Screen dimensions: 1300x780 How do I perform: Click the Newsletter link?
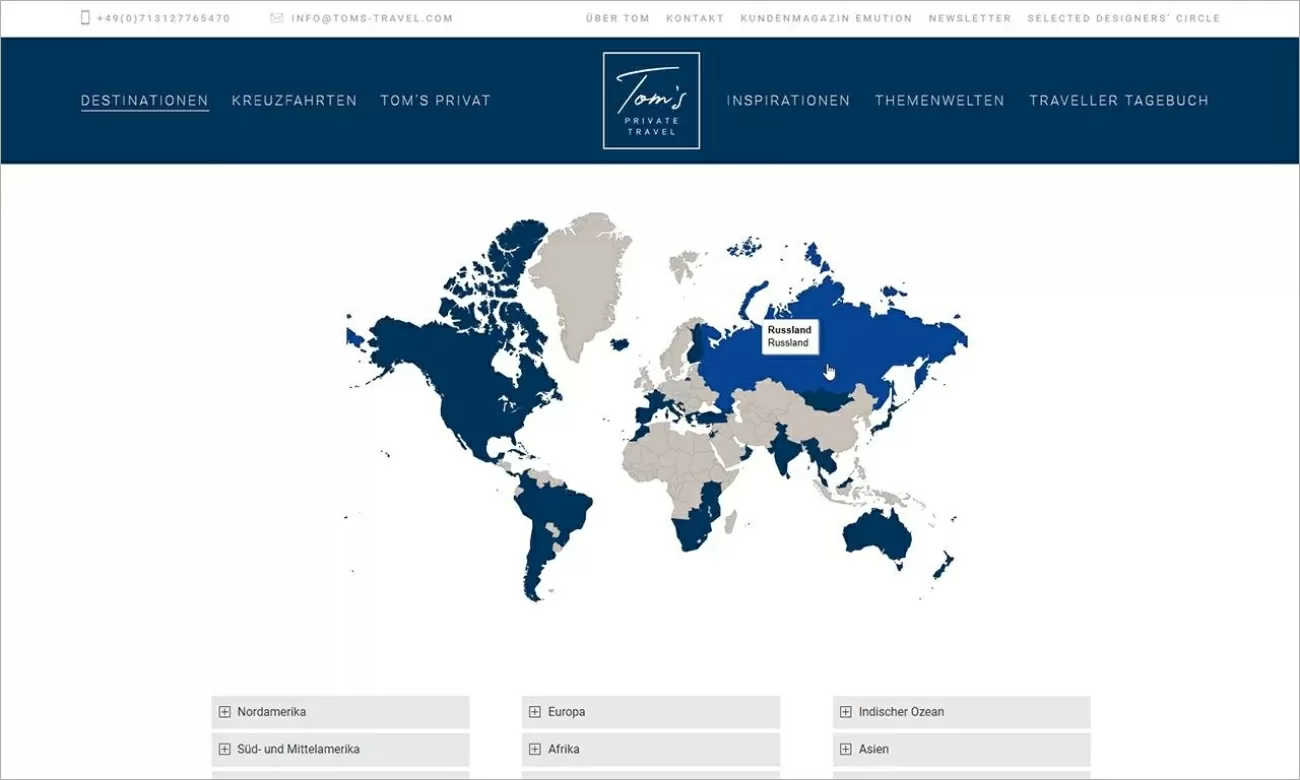pos(969,18)
